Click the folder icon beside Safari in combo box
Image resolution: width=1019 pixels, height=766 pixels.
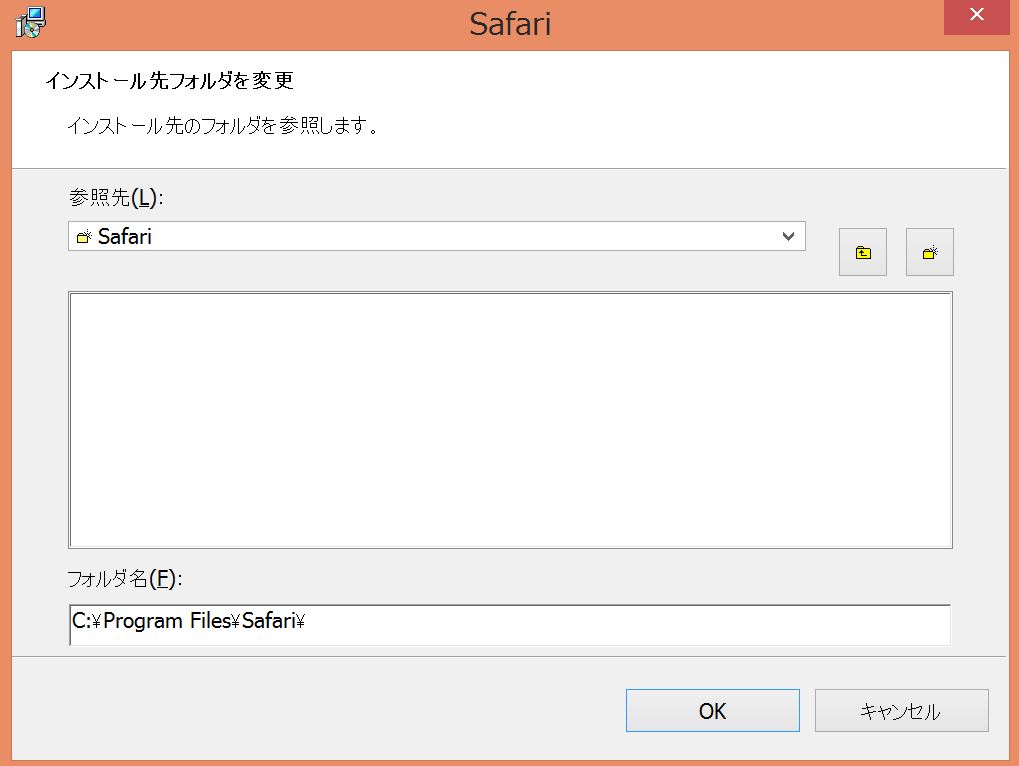tap(84, 237)
